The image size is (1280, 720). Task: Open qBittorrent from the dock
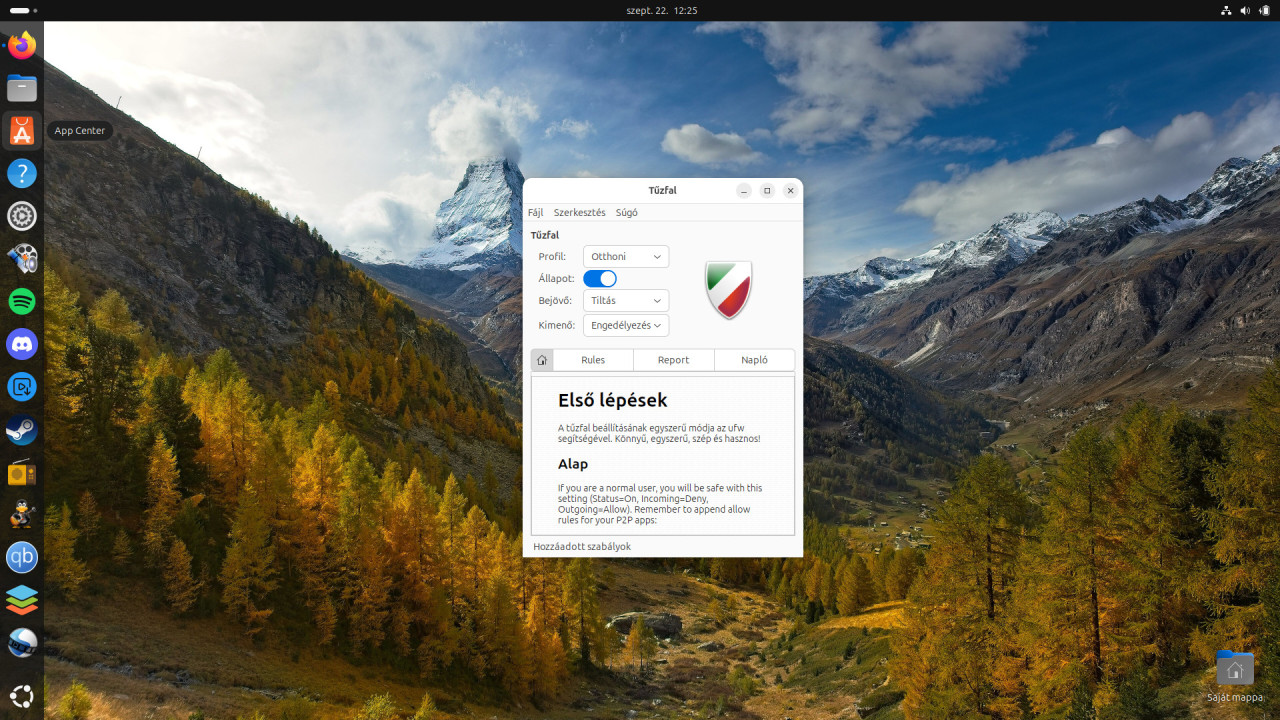22,557
